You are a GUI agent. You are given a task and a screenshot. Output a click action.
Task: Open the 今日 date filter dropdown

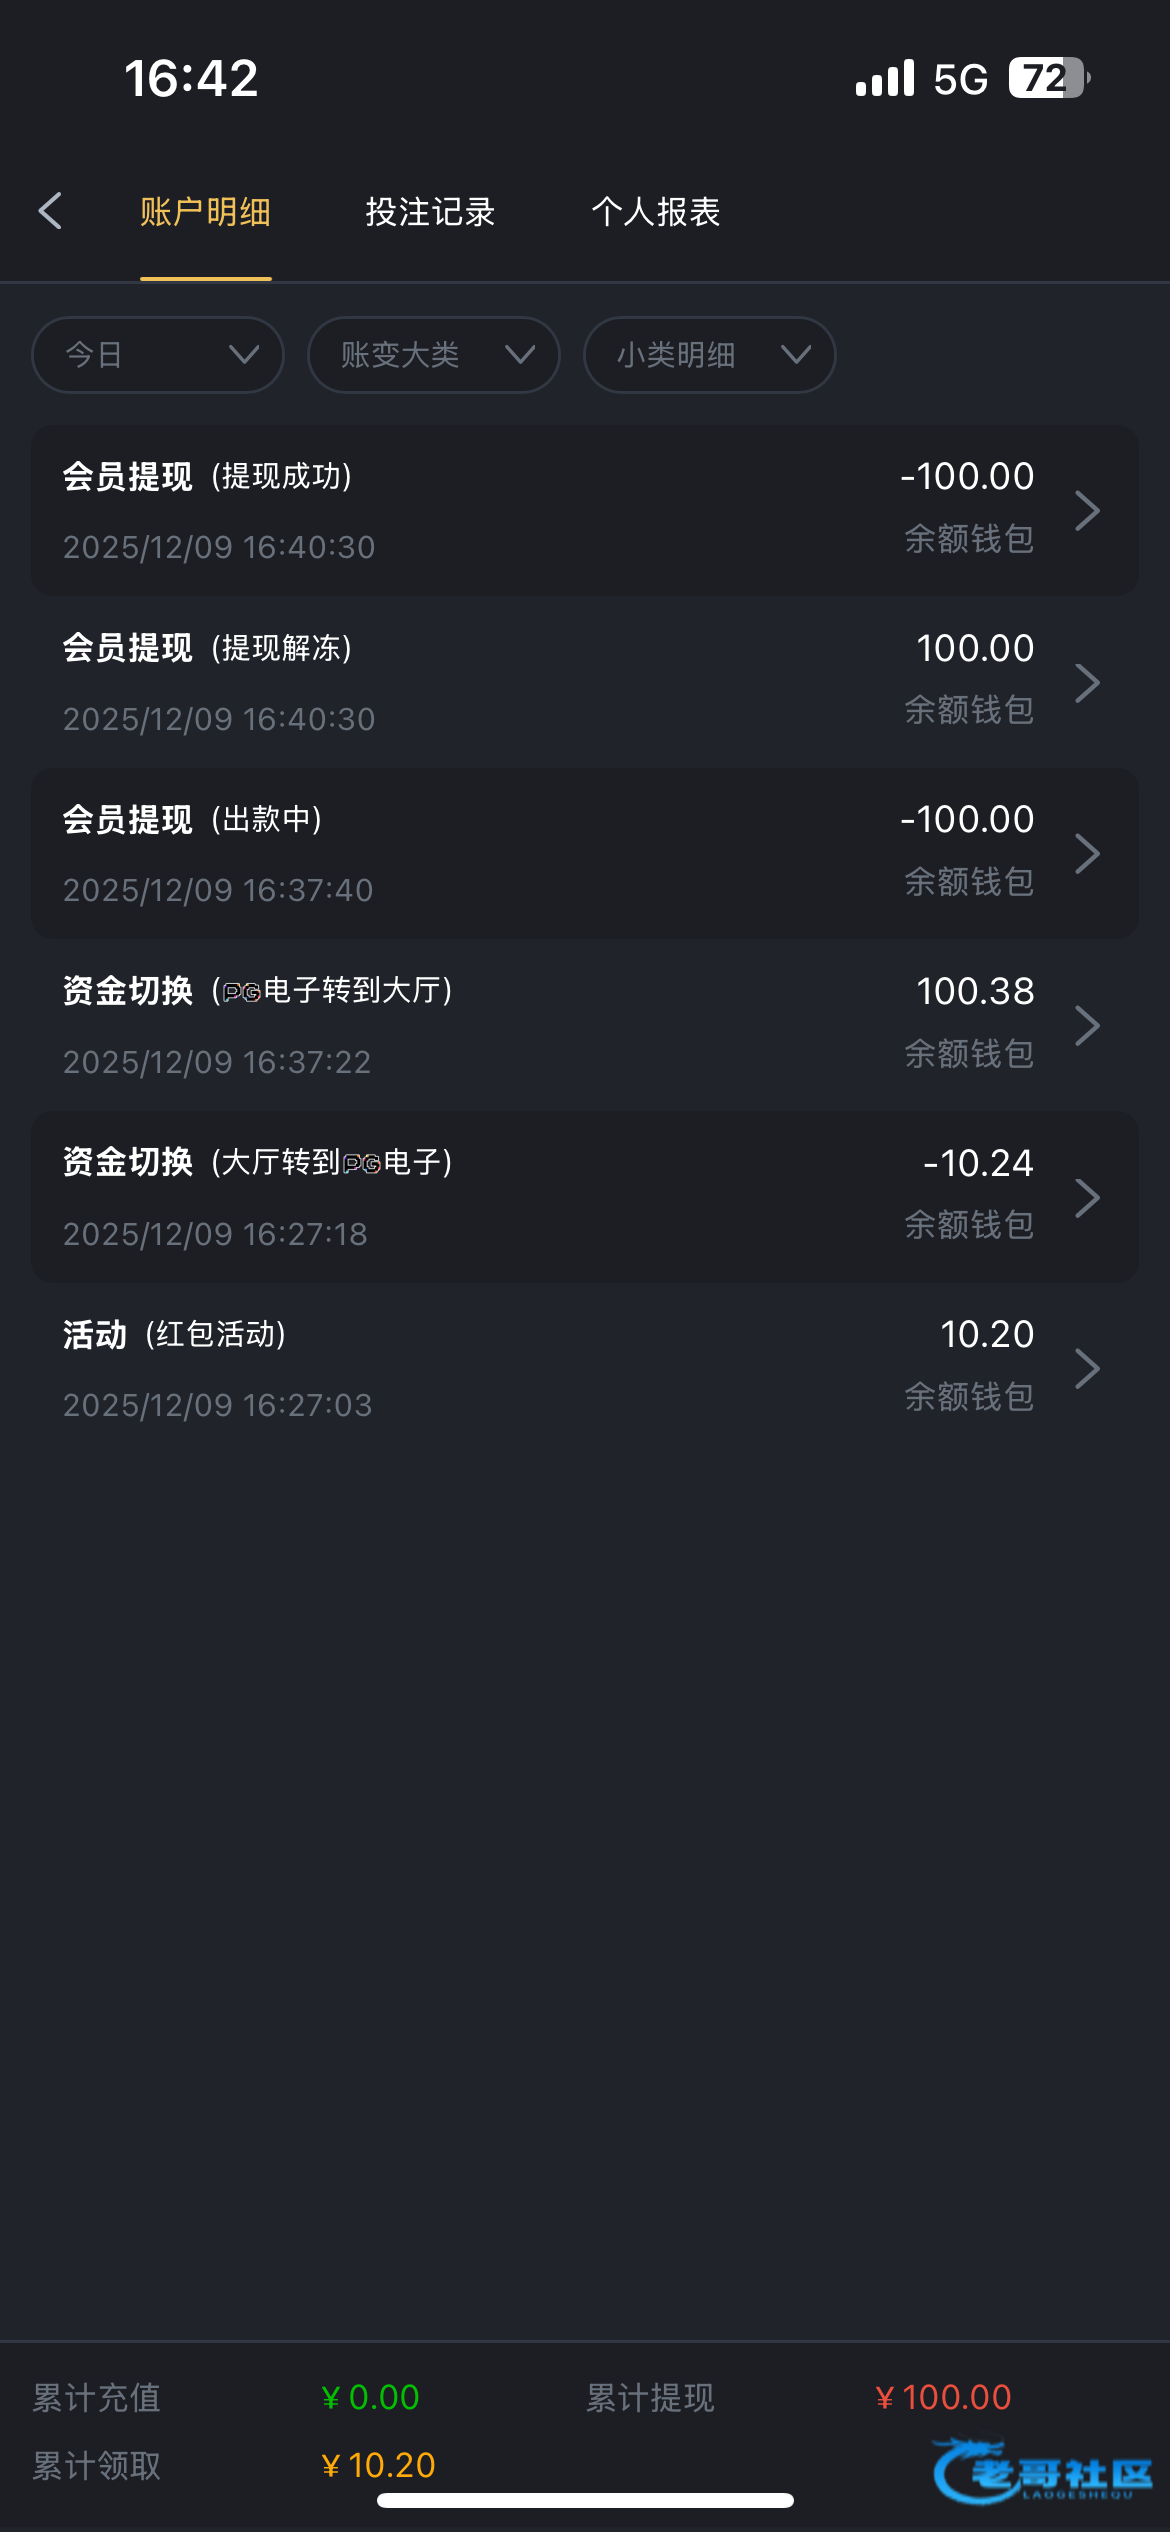pos(158,355)
